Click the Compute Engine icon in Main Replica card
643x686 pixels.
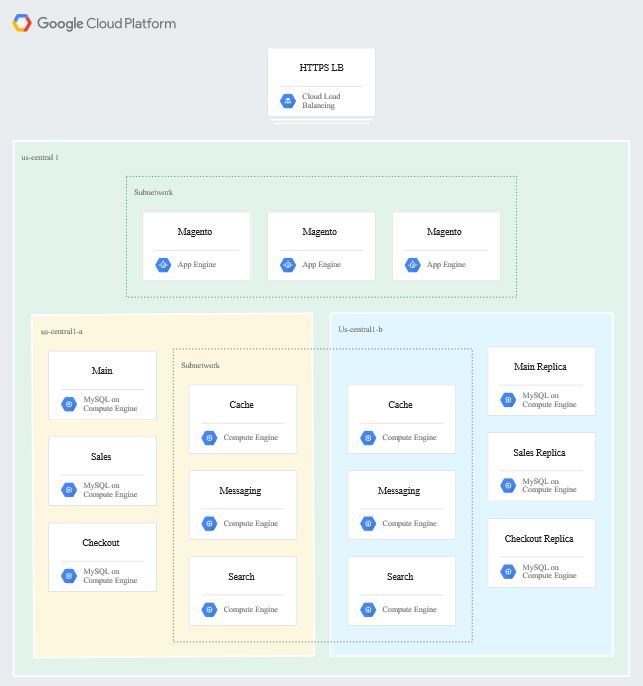tap(508, 399)
